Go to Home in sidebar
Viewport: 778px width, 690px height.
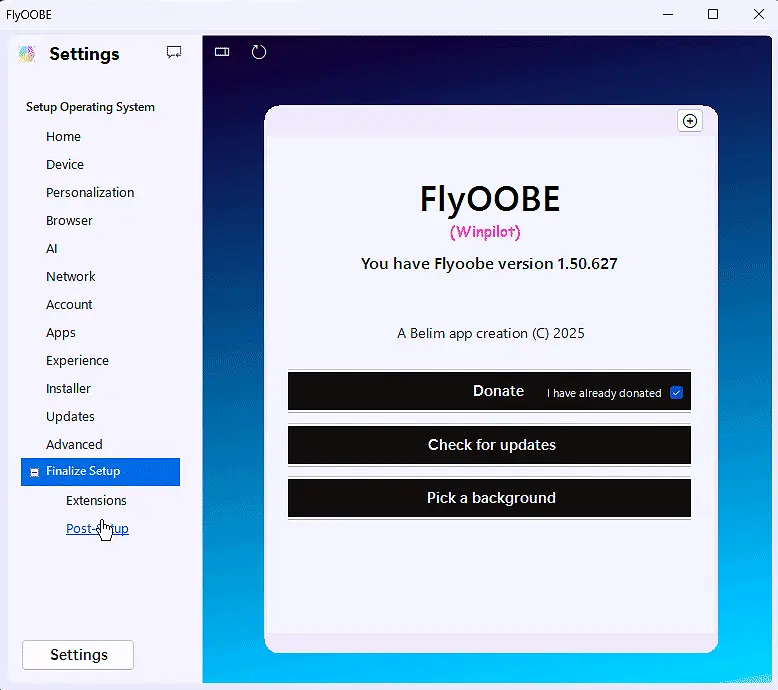[x=63, y=136]
